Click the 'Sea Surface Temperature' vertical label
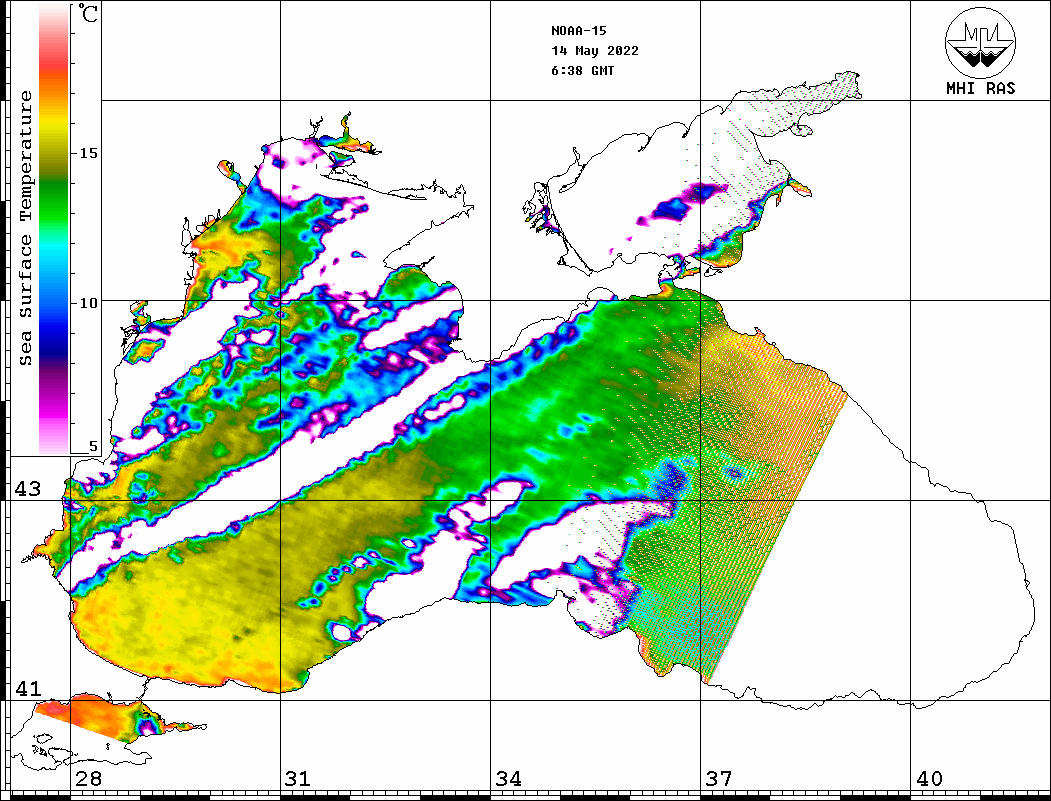The image size is (1051, 801). click(25, 228)
